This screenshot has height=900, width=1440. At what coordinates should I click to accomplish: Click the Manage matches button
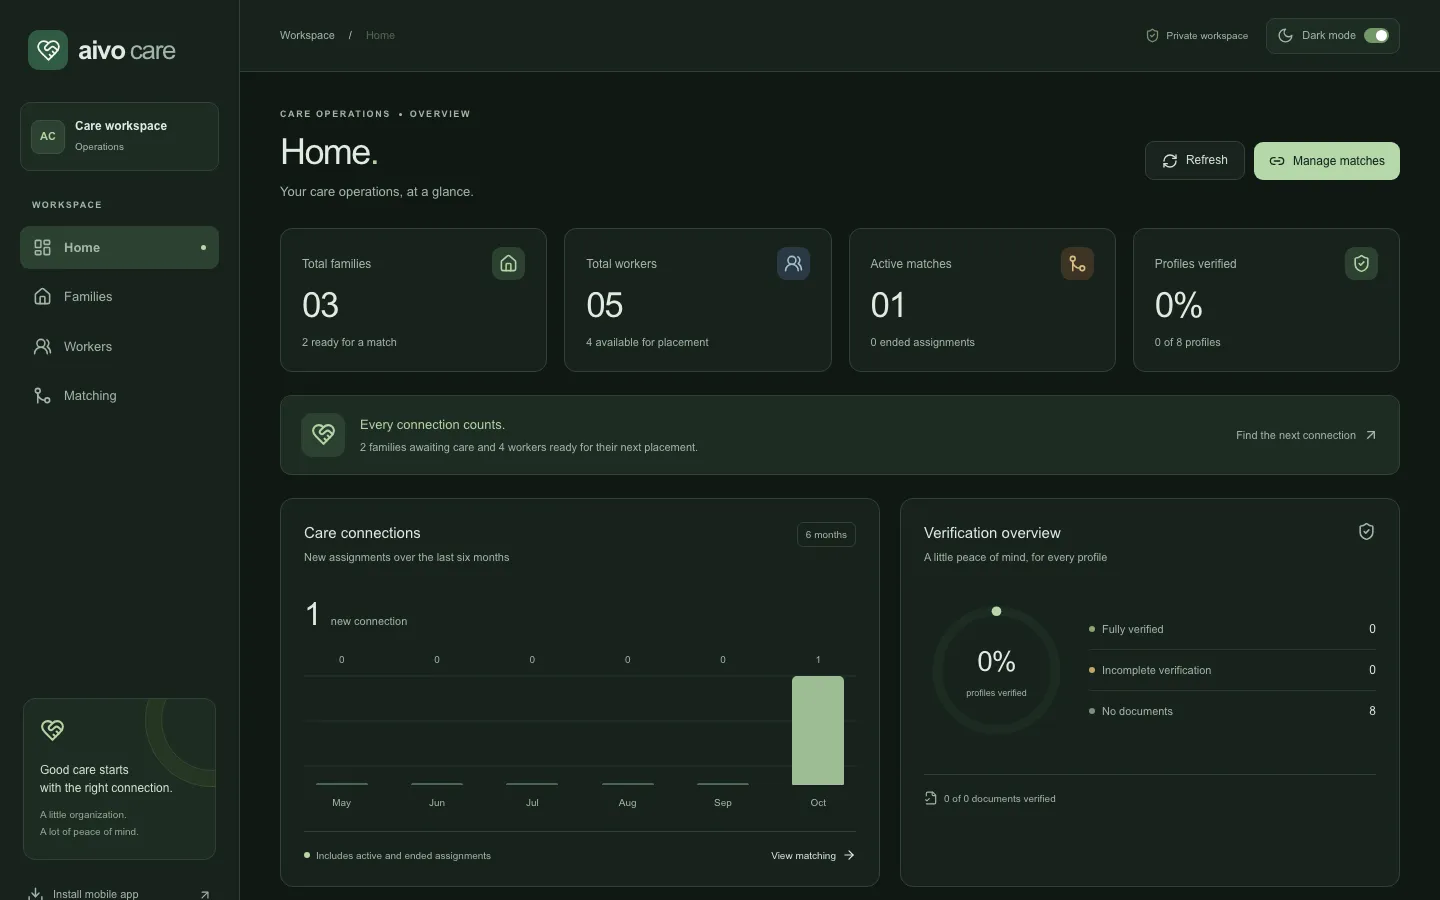click(1327, 161)
